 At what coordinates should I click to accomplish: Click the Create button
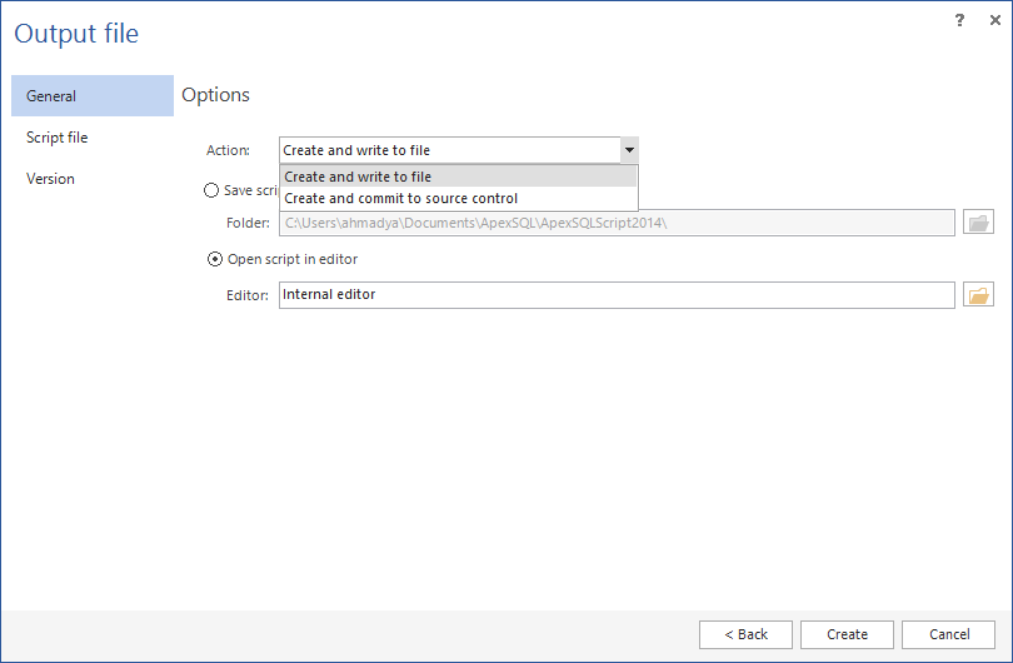point(847,634)
